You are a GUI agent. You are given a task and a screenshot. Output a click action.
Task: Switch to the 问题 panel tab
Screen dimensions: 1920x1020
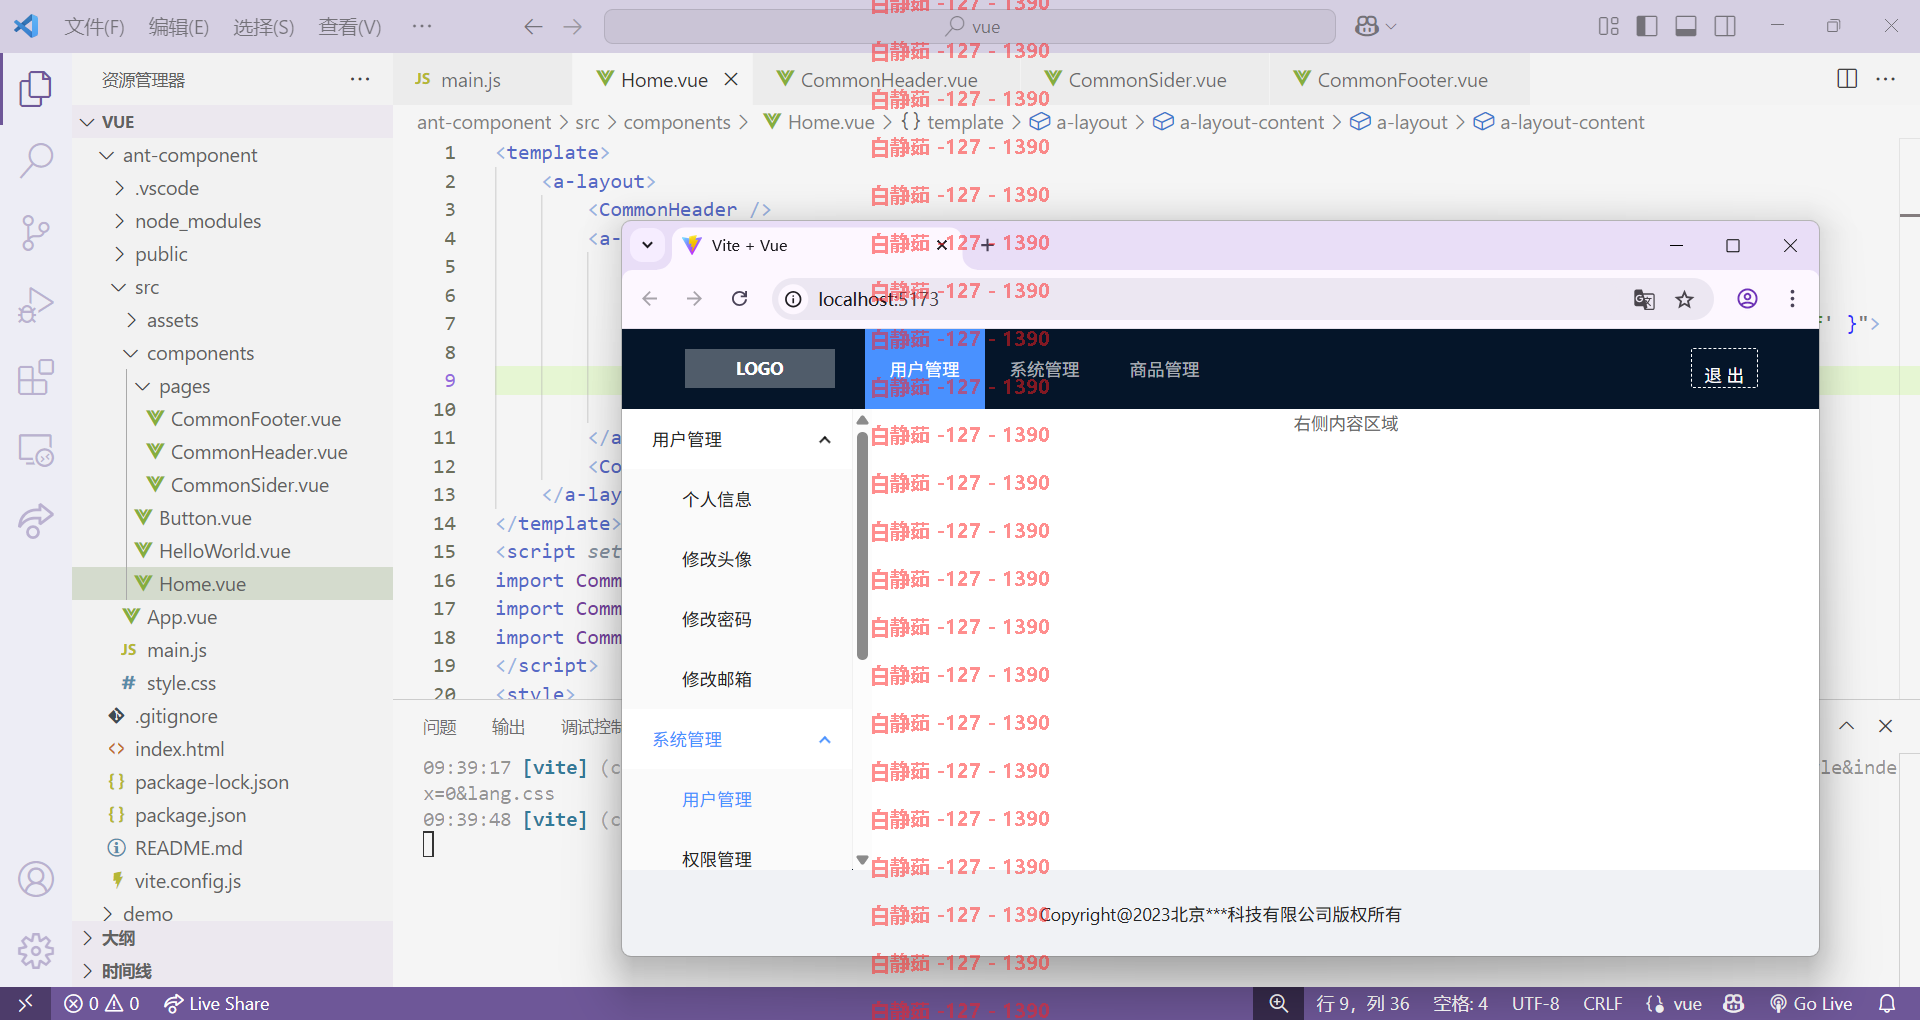[439, 727]
